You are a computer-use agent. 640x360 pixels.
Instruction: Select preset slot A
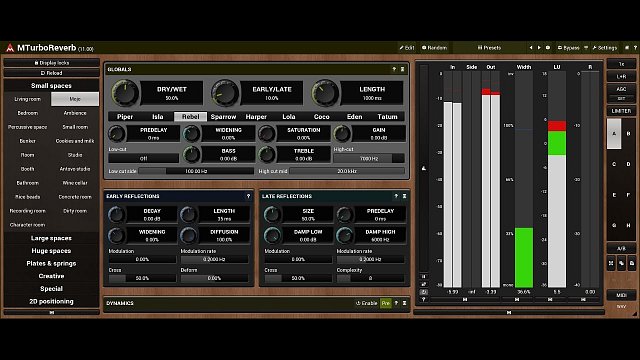pos(614,133)
